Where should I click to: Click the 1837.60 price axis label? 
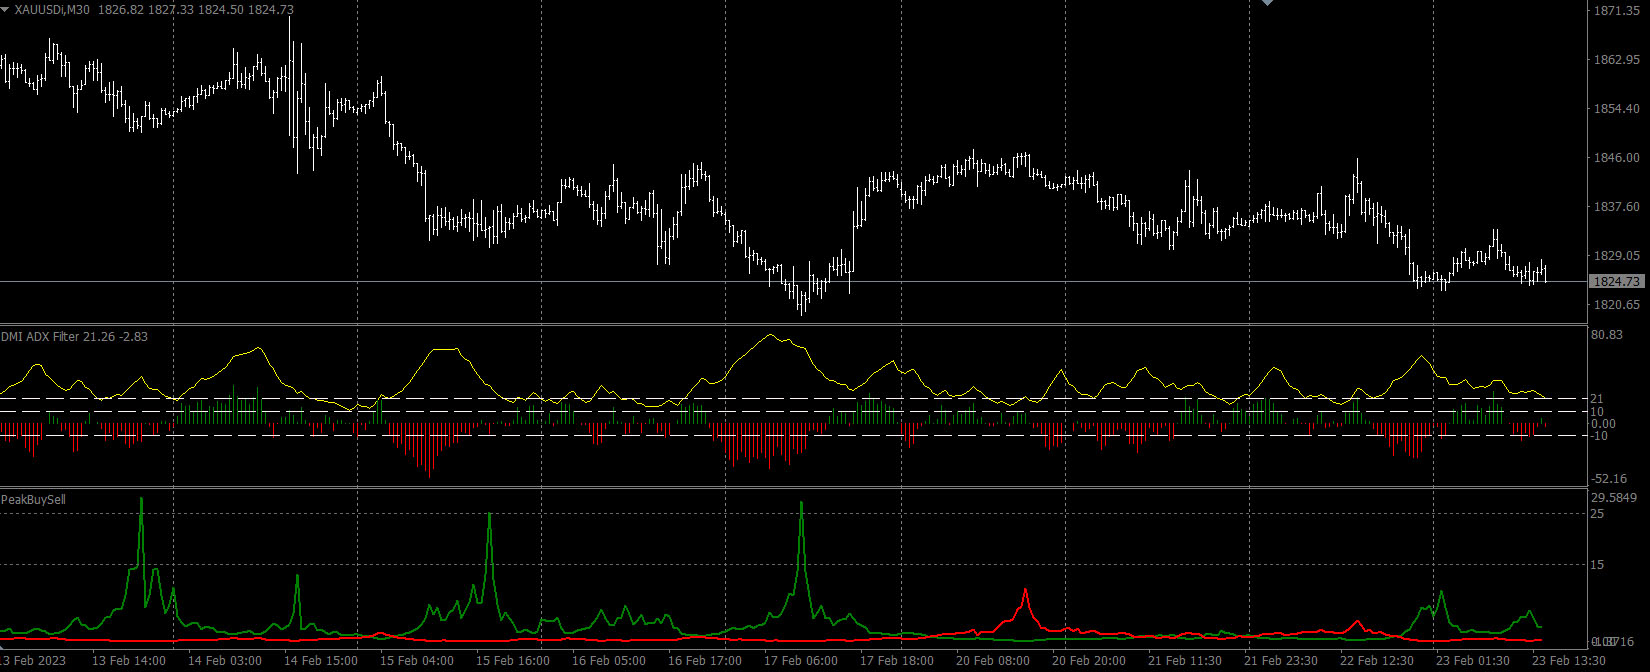[x=1616, y=207]
